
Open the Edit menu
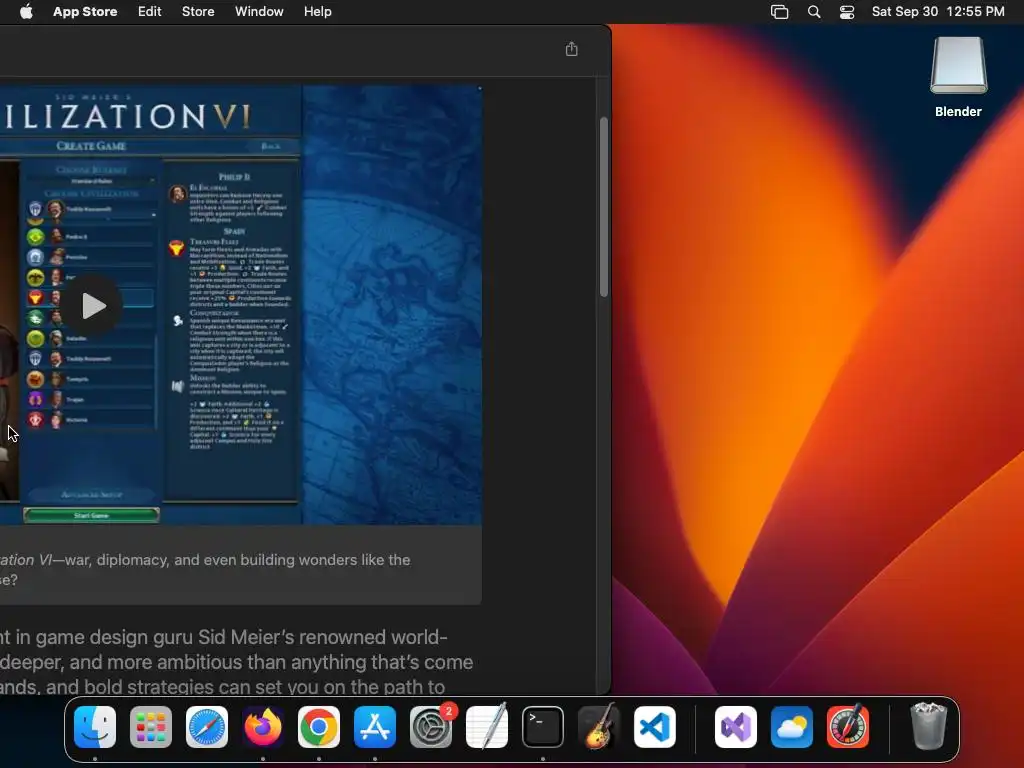150,12
